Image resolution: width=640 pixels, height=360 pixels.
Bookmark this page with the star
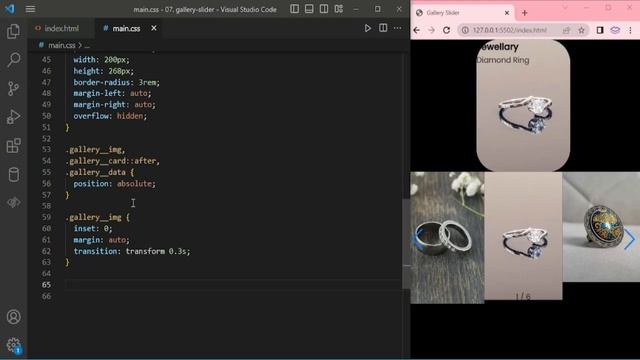(x=581, y=30)
